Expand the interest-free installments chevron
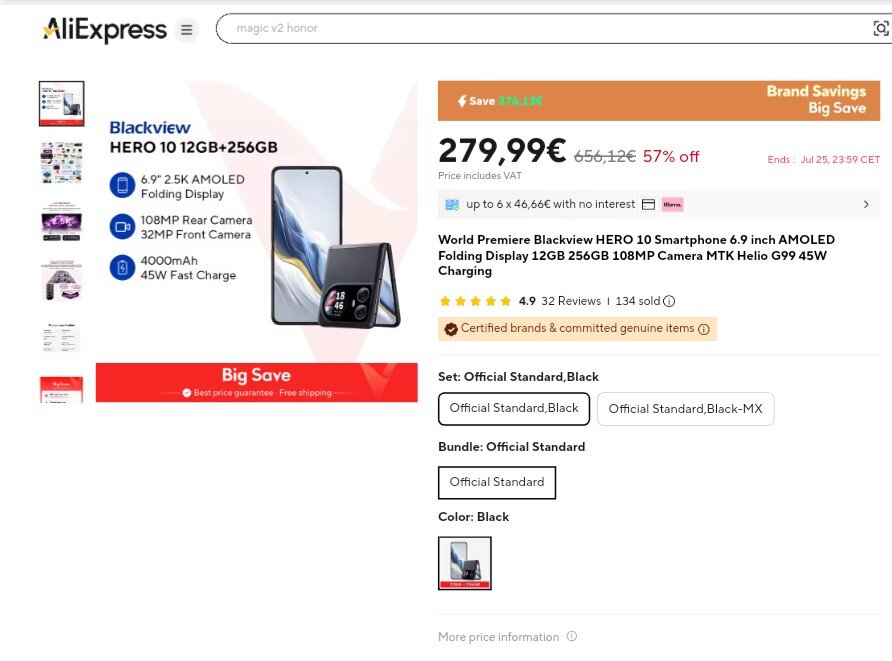892x661 pixels. click(x=866, y=205)
